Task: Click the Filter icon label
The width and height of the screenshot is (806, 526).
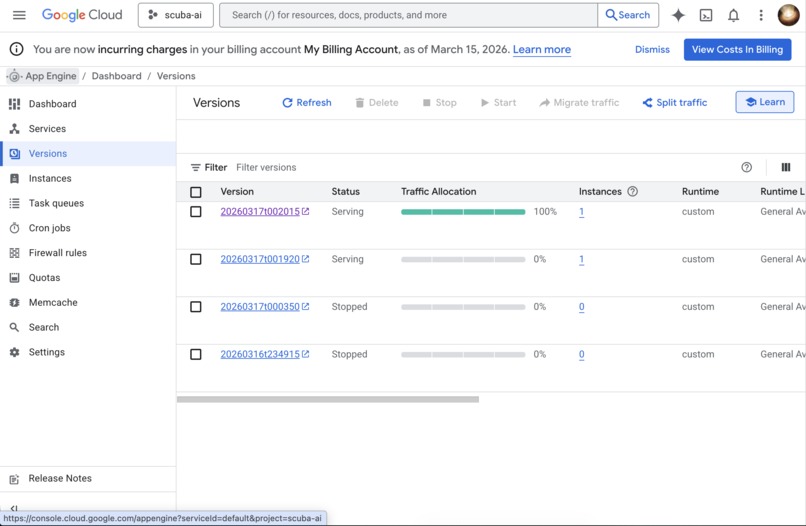Action: [x=209, y=168]
